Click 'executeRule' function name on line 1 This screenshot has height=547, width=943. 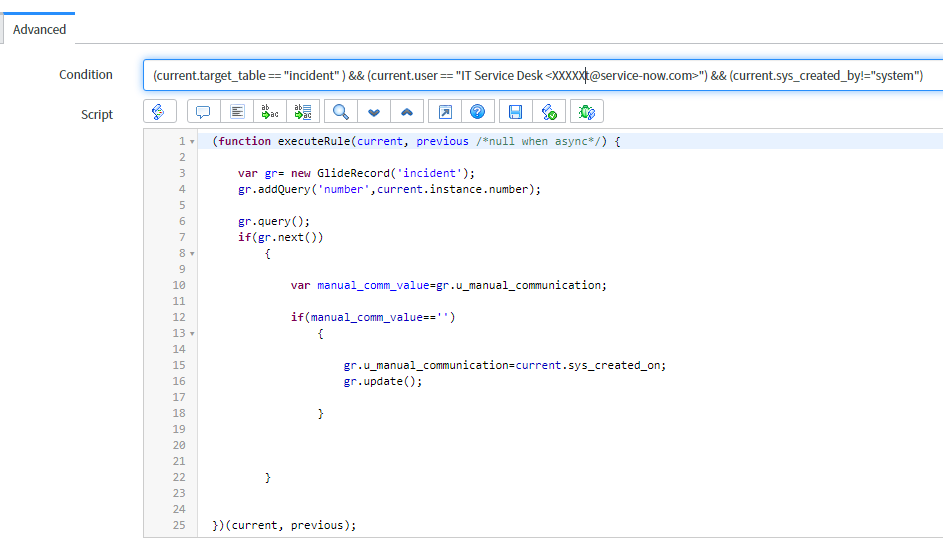pos(313,141)
